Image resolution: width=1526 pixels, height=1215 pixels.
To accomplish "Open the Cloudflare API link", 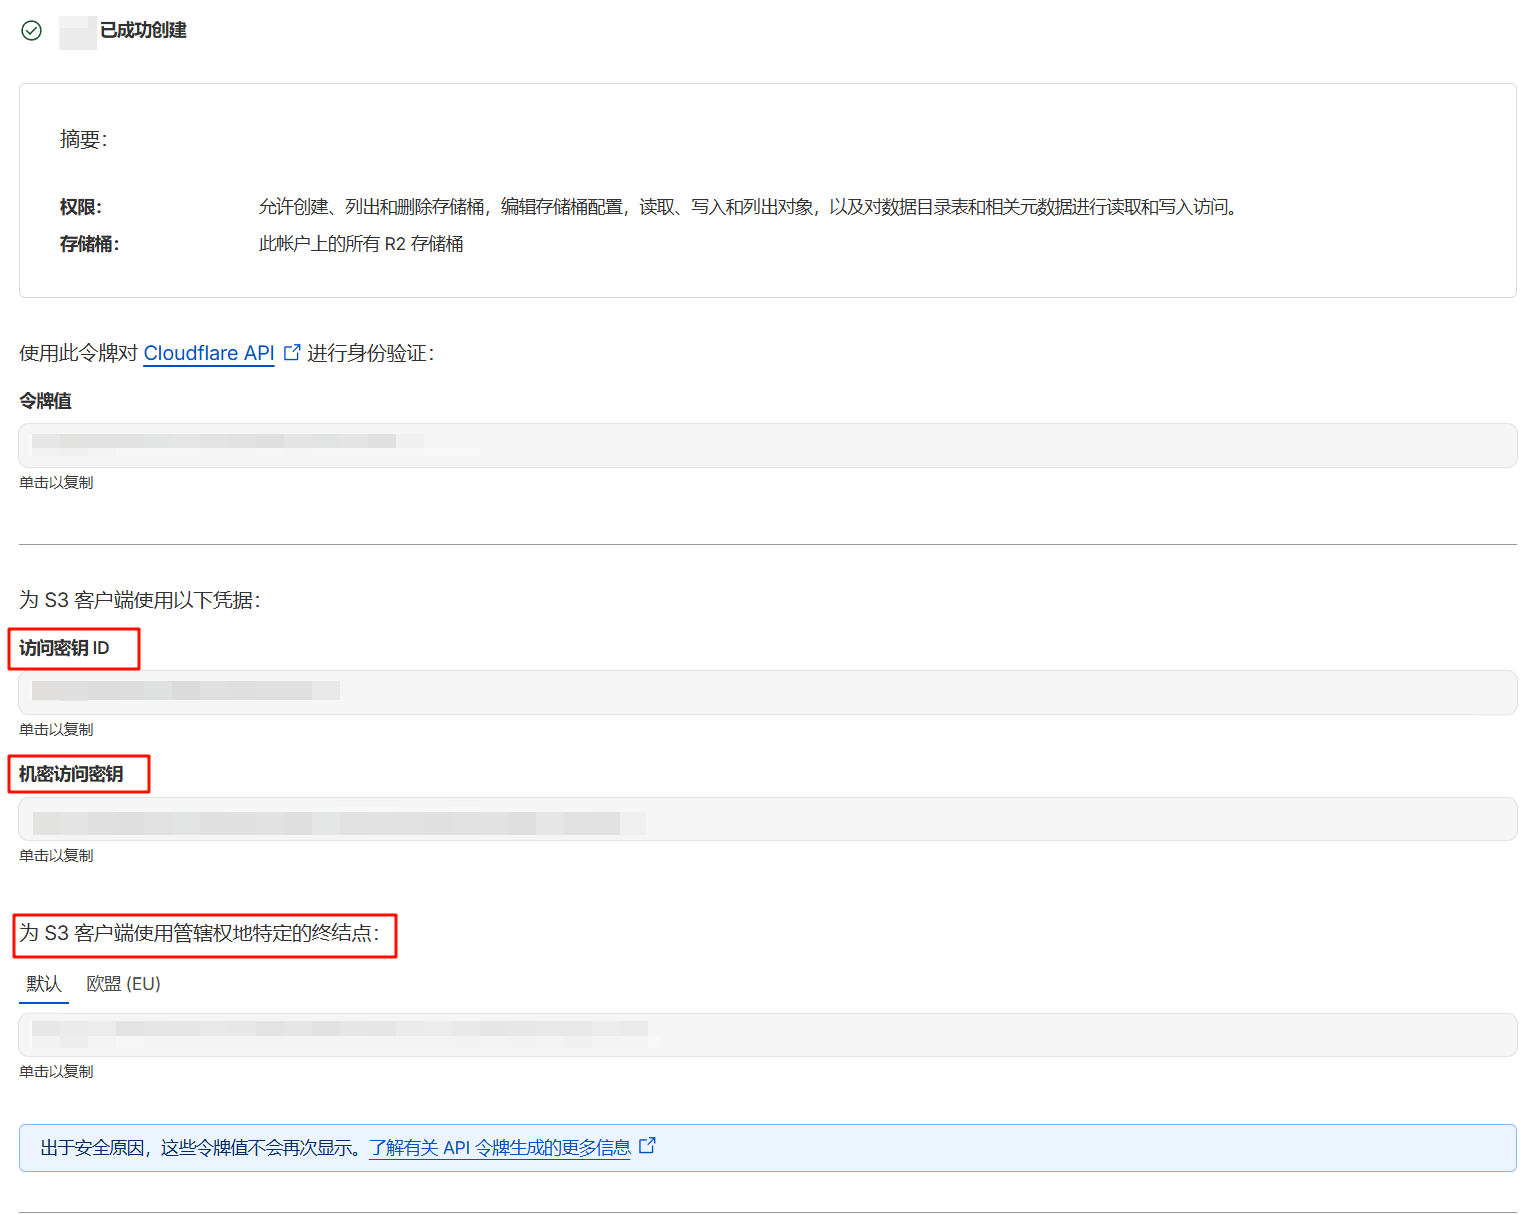I will 208,353.
